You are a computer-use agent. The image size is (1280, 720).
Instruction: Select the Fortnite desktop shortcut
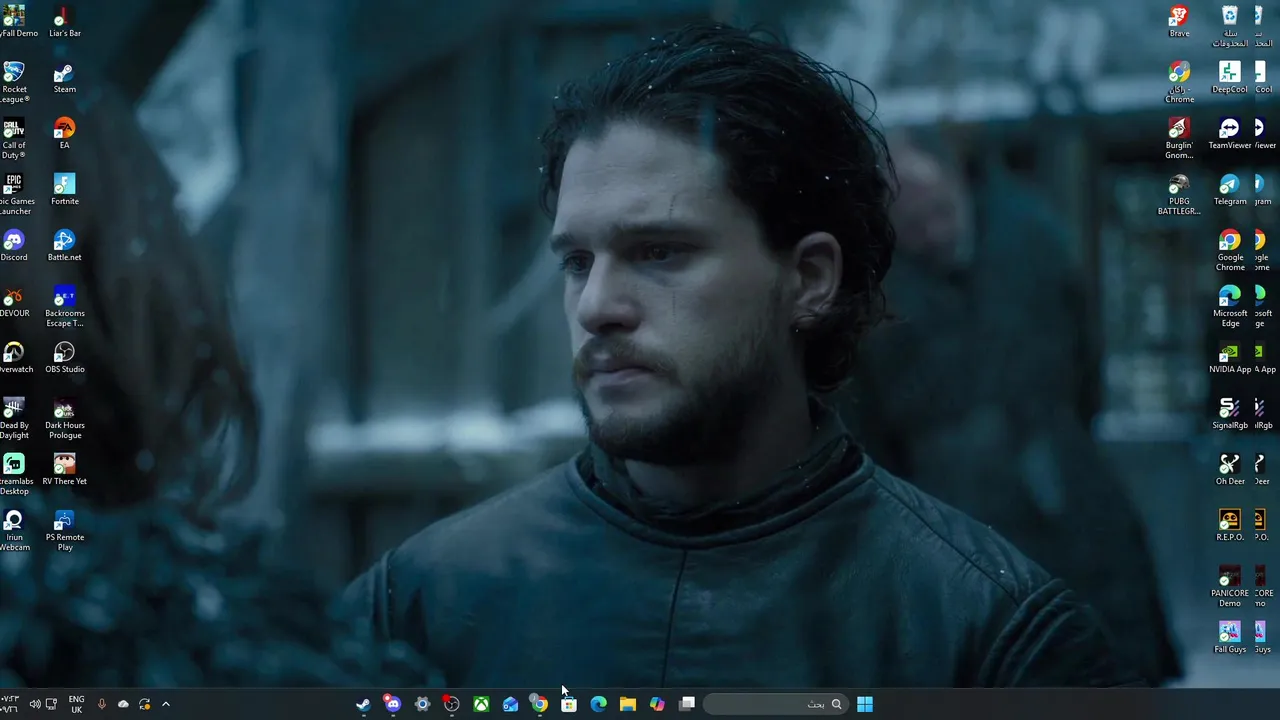point(64,190)
